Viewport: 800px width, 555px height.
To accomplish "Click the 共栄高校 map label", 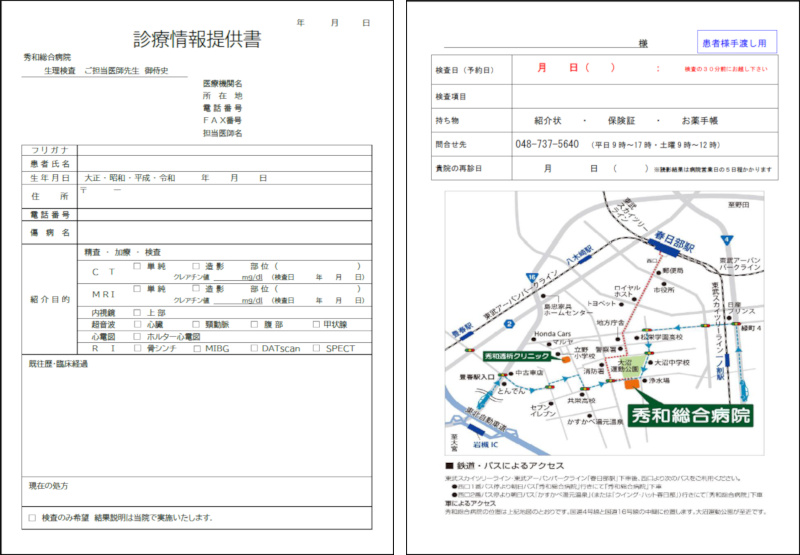I will coord(581,401).
